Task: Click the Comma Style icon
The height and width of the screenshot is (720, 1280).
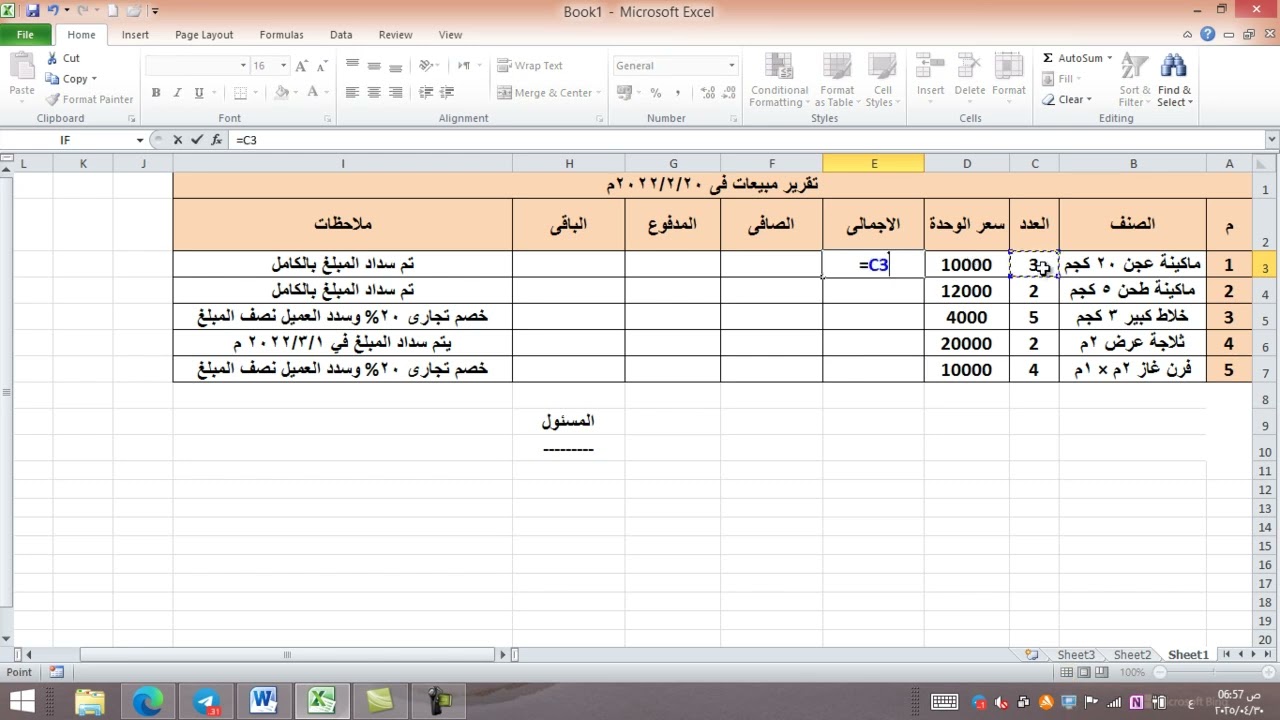Action: (x=677, y=93)
